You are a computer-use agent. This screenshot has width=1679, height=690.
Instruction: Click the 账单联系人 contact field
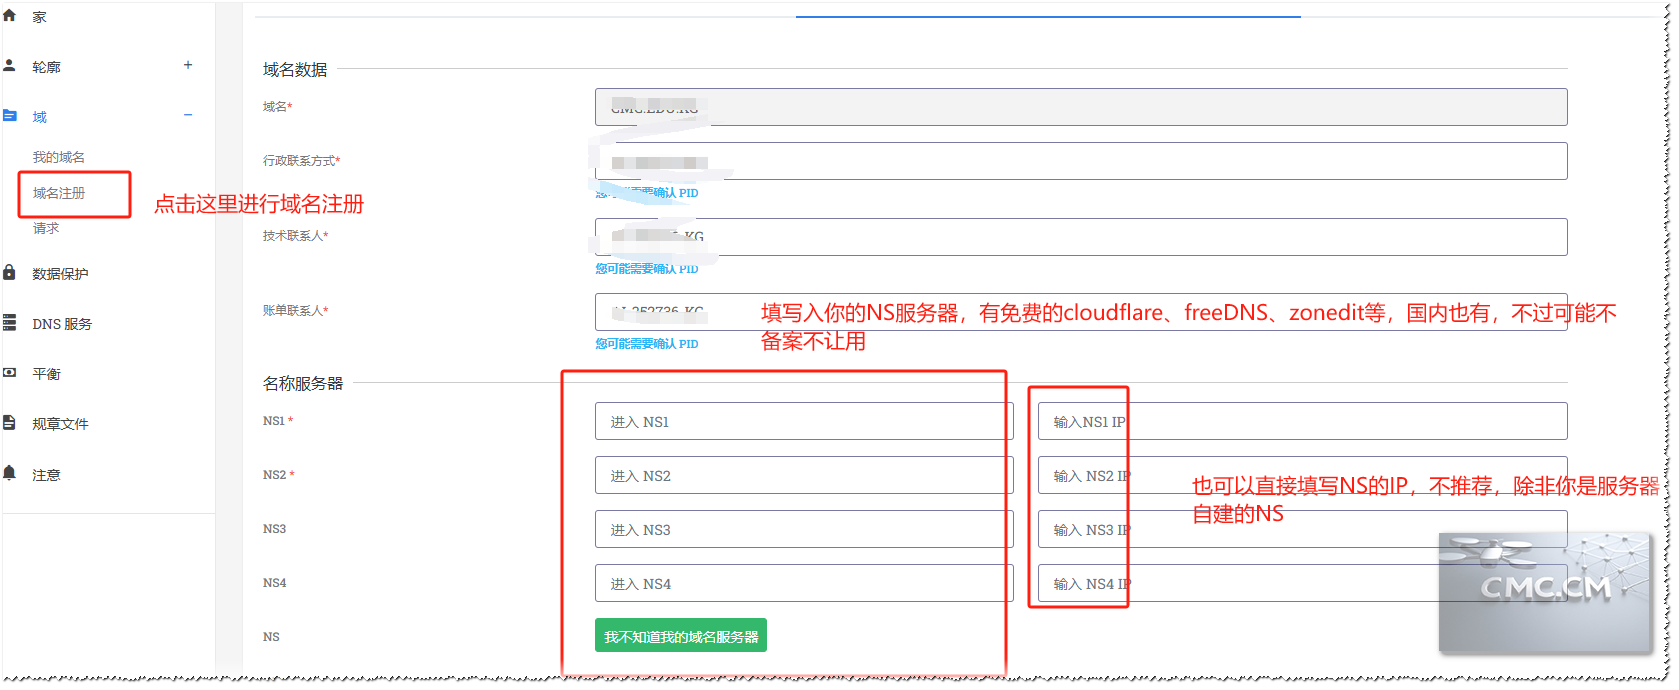coord(1081,312)
